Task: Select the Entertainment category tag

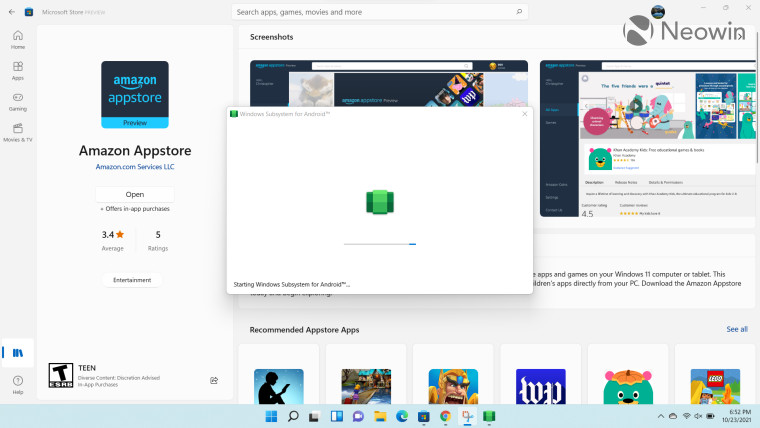Action: tap(132, 280)
